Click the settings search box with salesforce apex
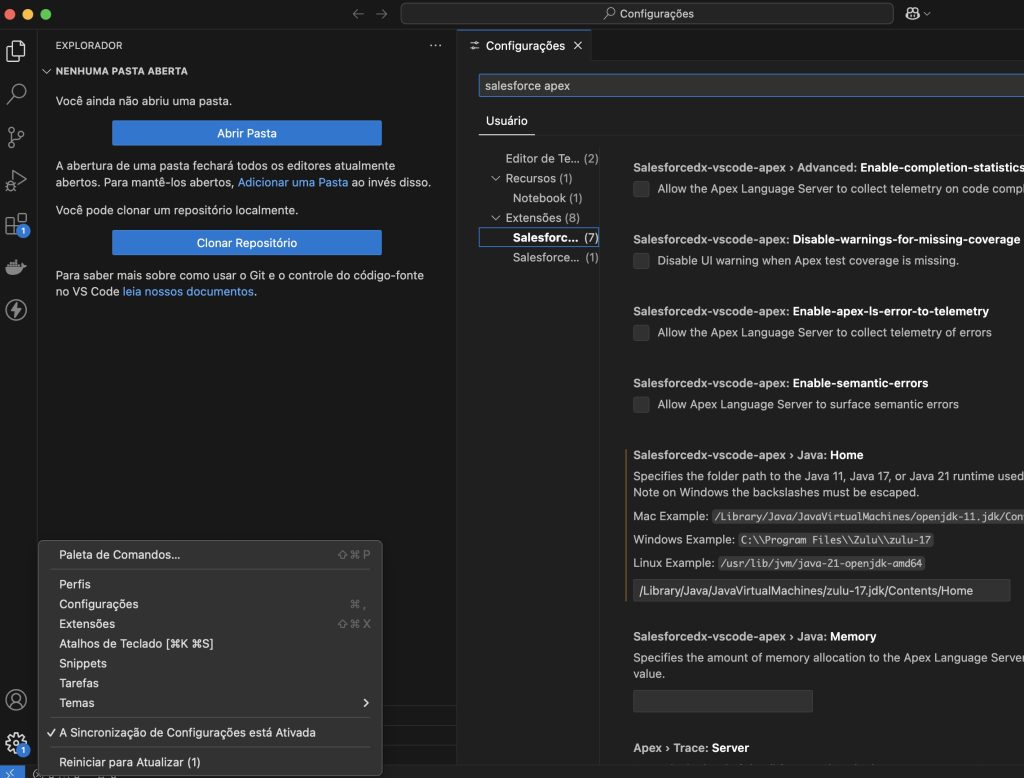Viewport: 1024px width, 778px height. click(751, 86)
